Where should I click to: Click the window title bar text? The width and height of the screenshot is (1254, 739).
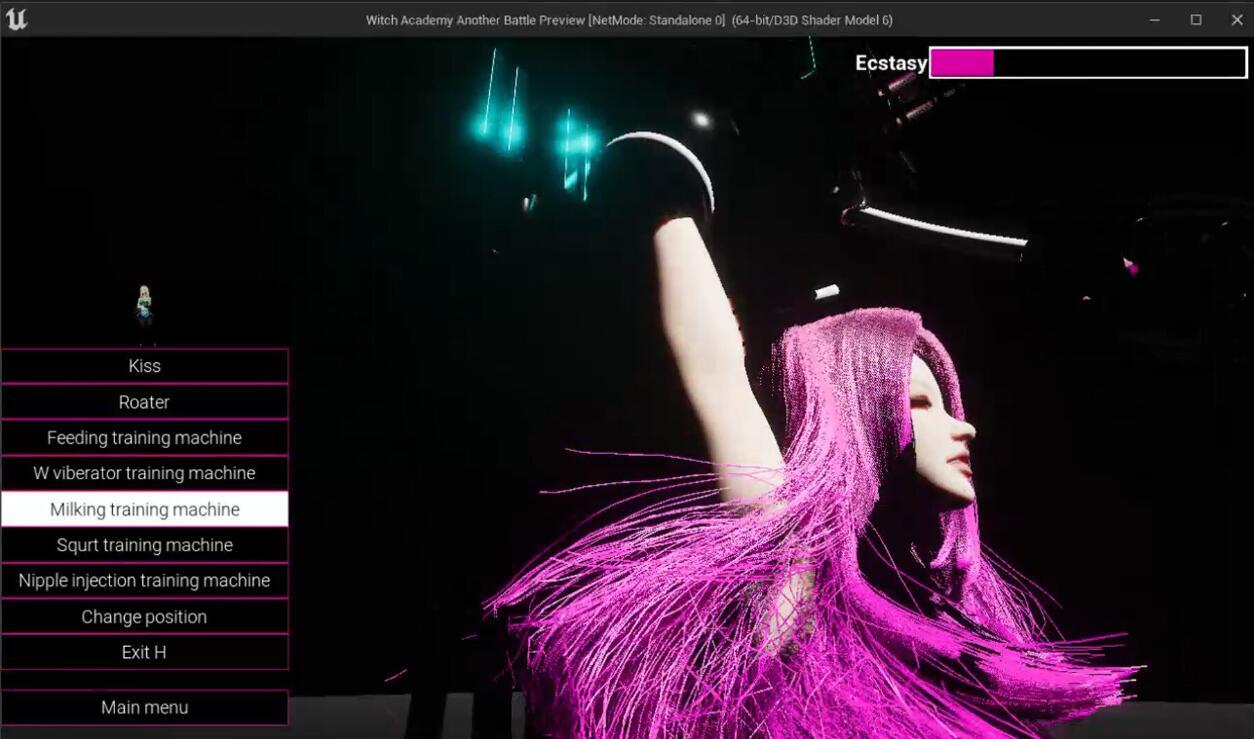[627, 19]
